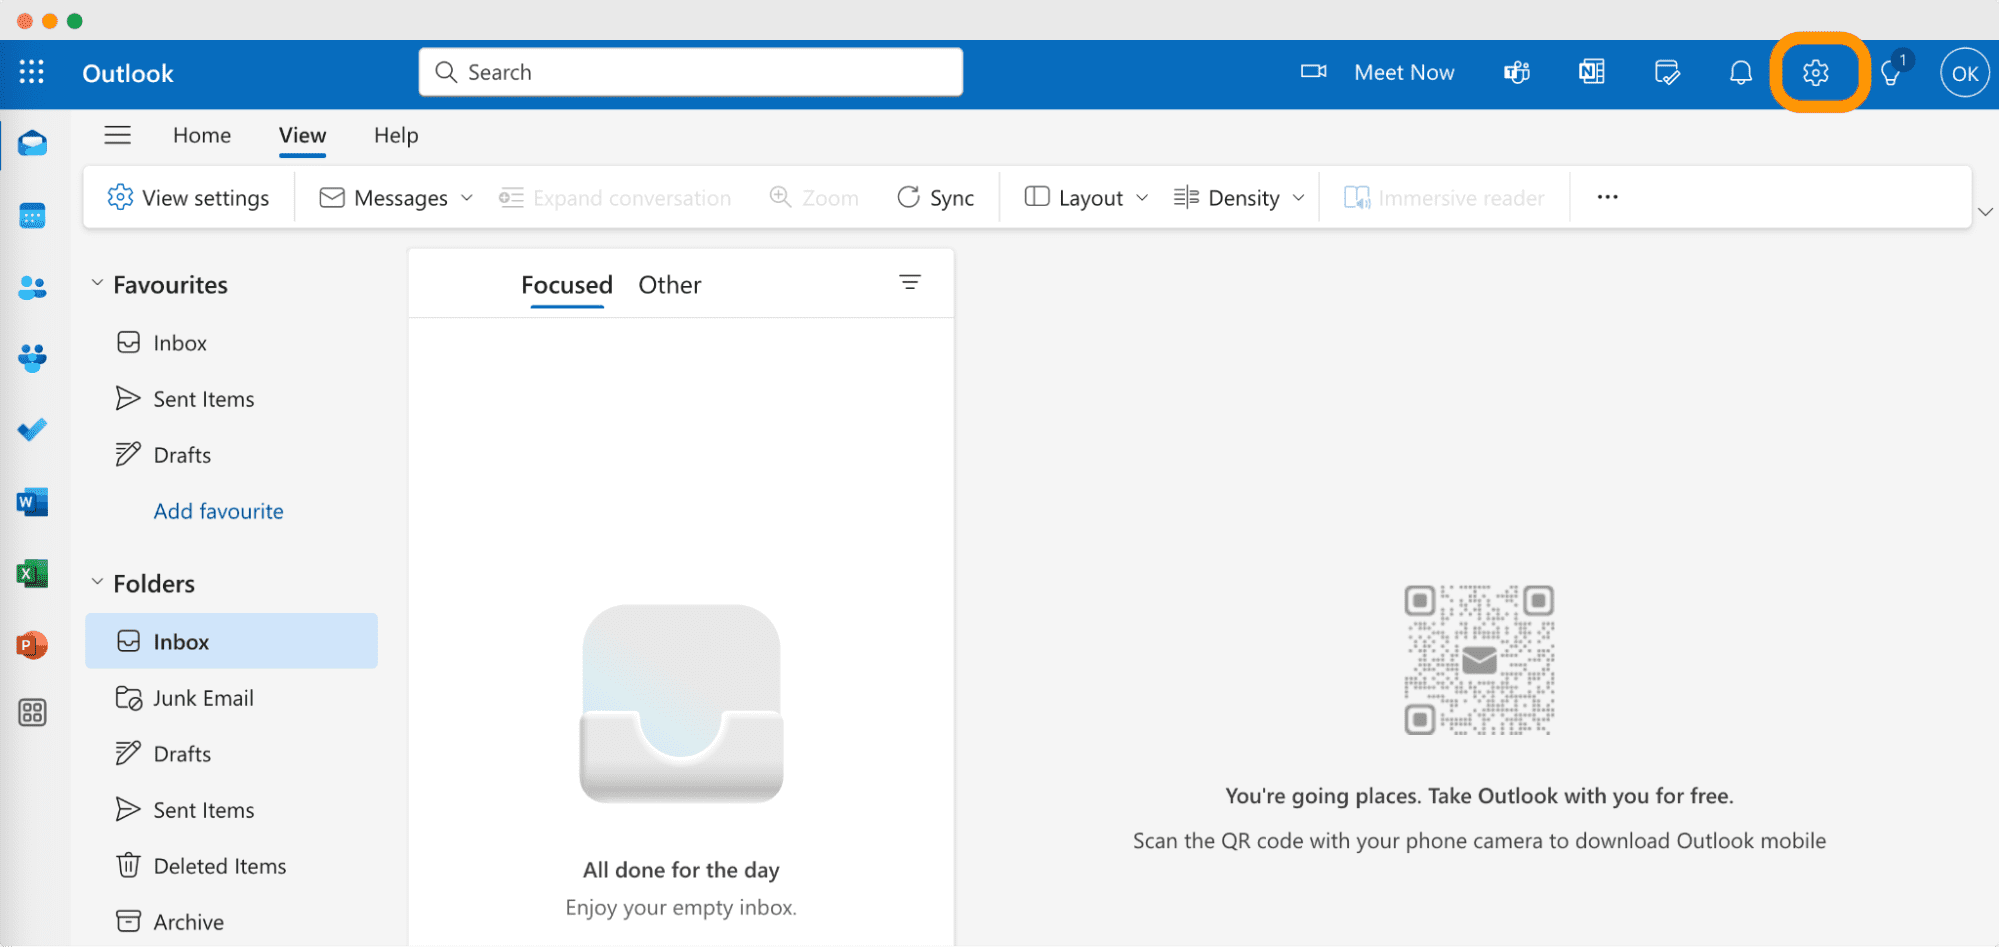The image size is (1999, 947).
Task: Open Mail in the left rail
Action: (32, 143)
